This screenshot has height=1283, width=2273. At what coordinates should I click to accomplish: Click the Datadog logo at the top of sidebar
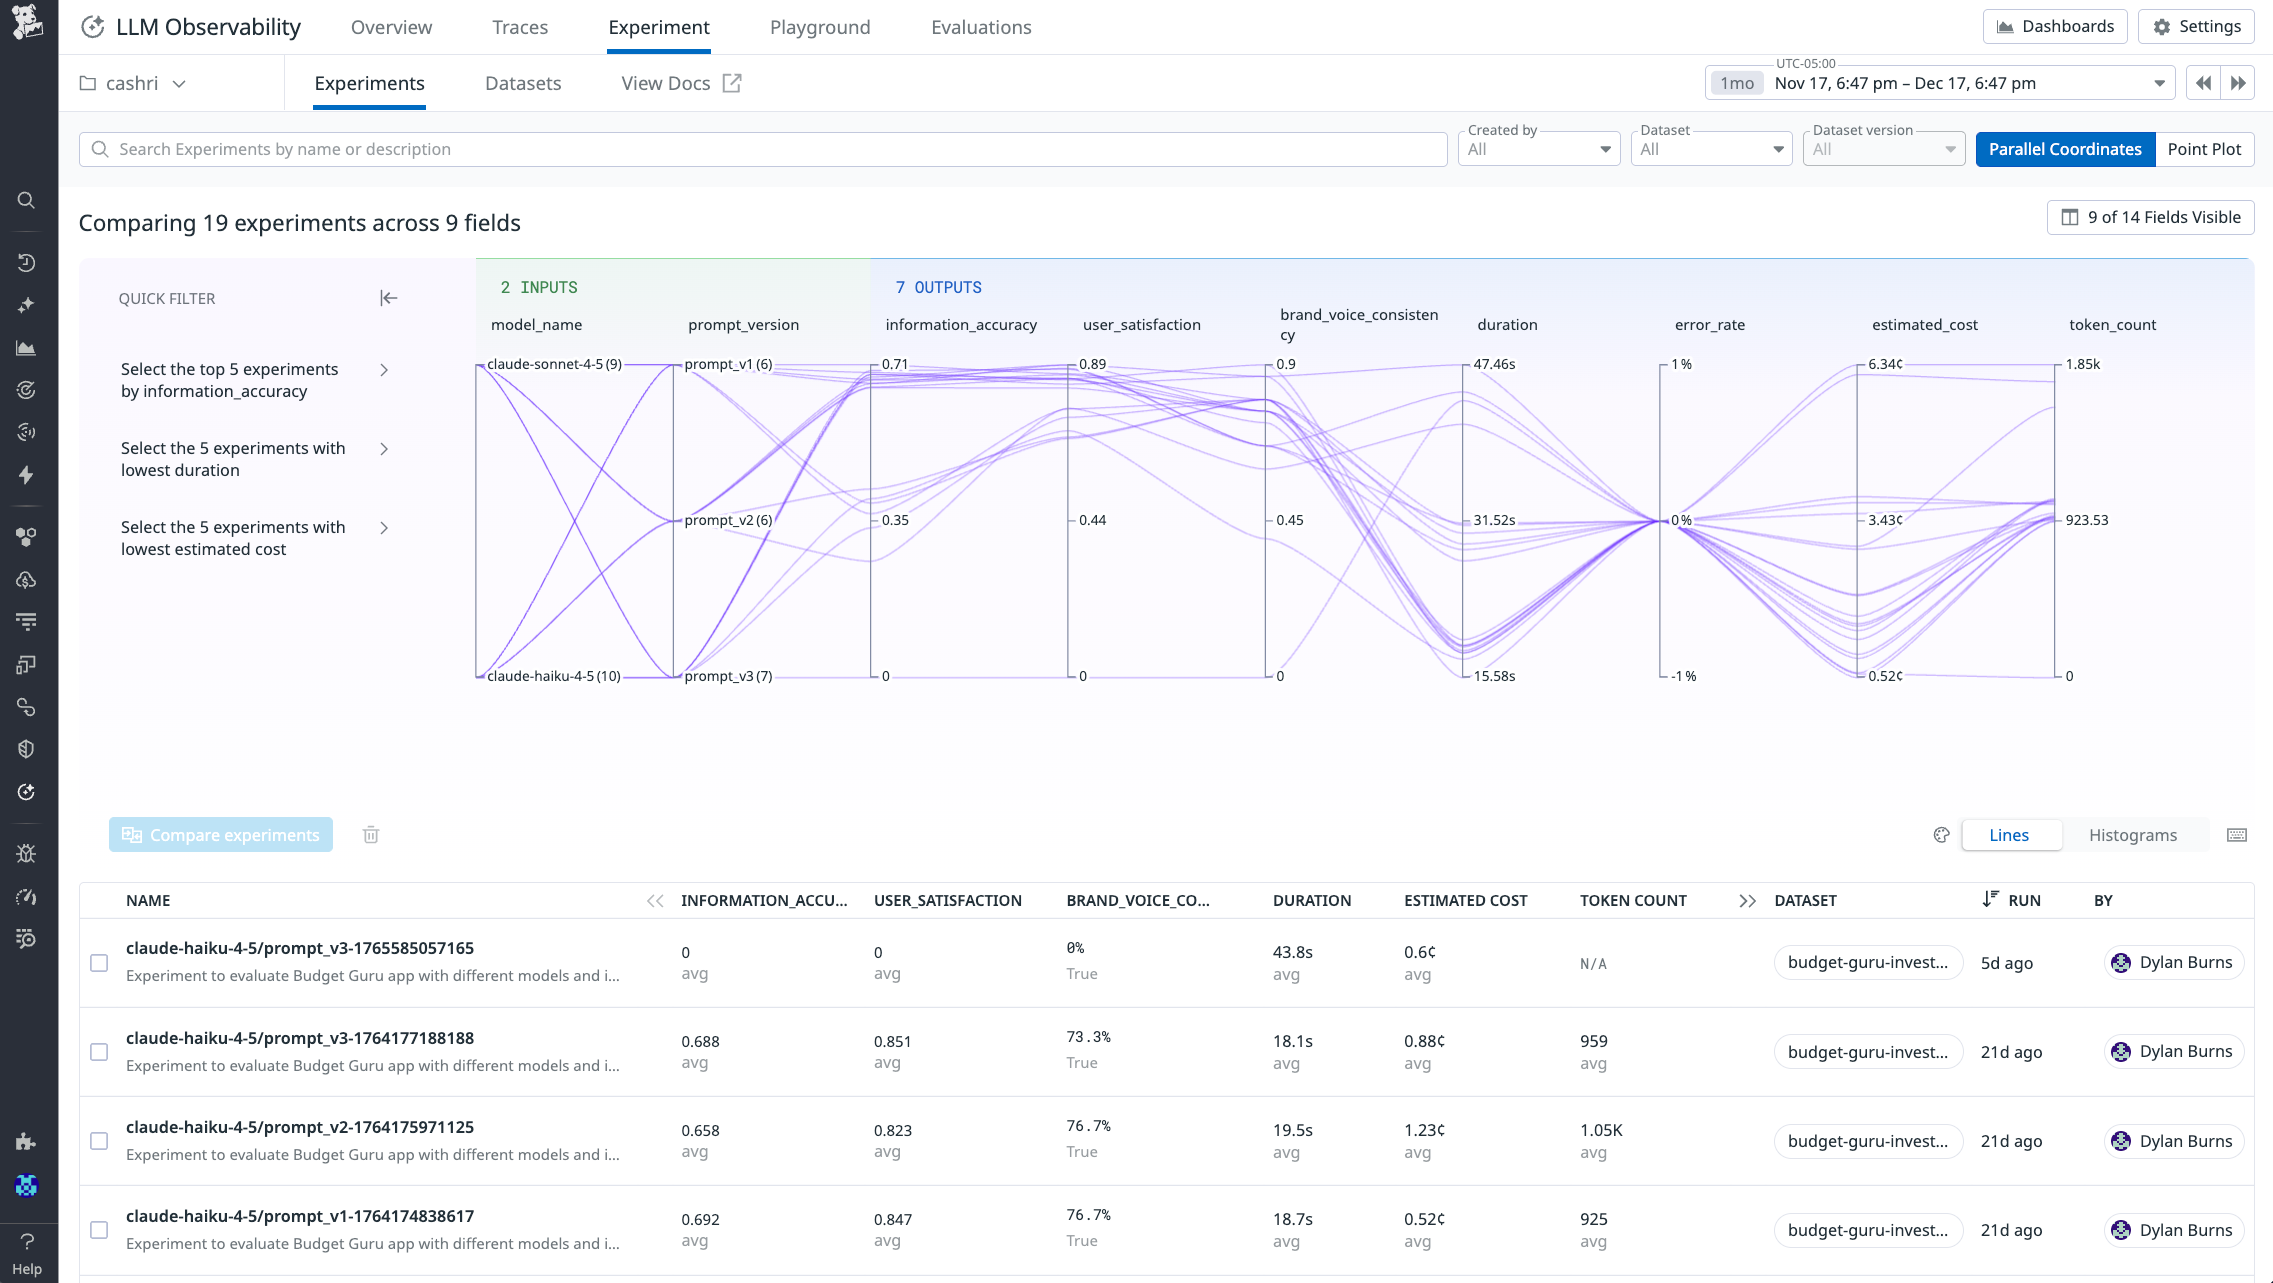[28, 22]
